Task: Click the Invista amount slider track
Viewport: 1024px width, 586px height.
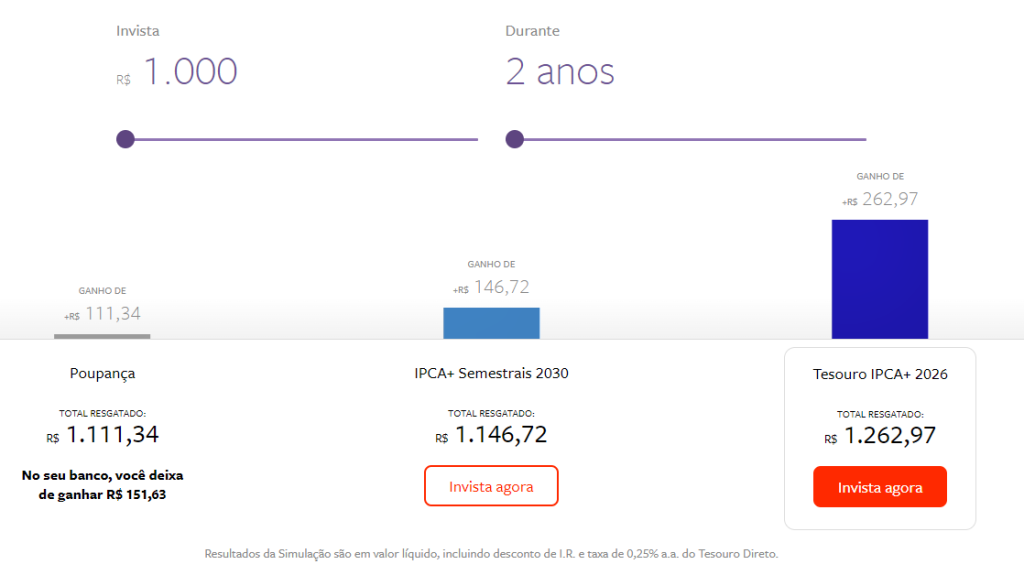Action: pos(300,139)
